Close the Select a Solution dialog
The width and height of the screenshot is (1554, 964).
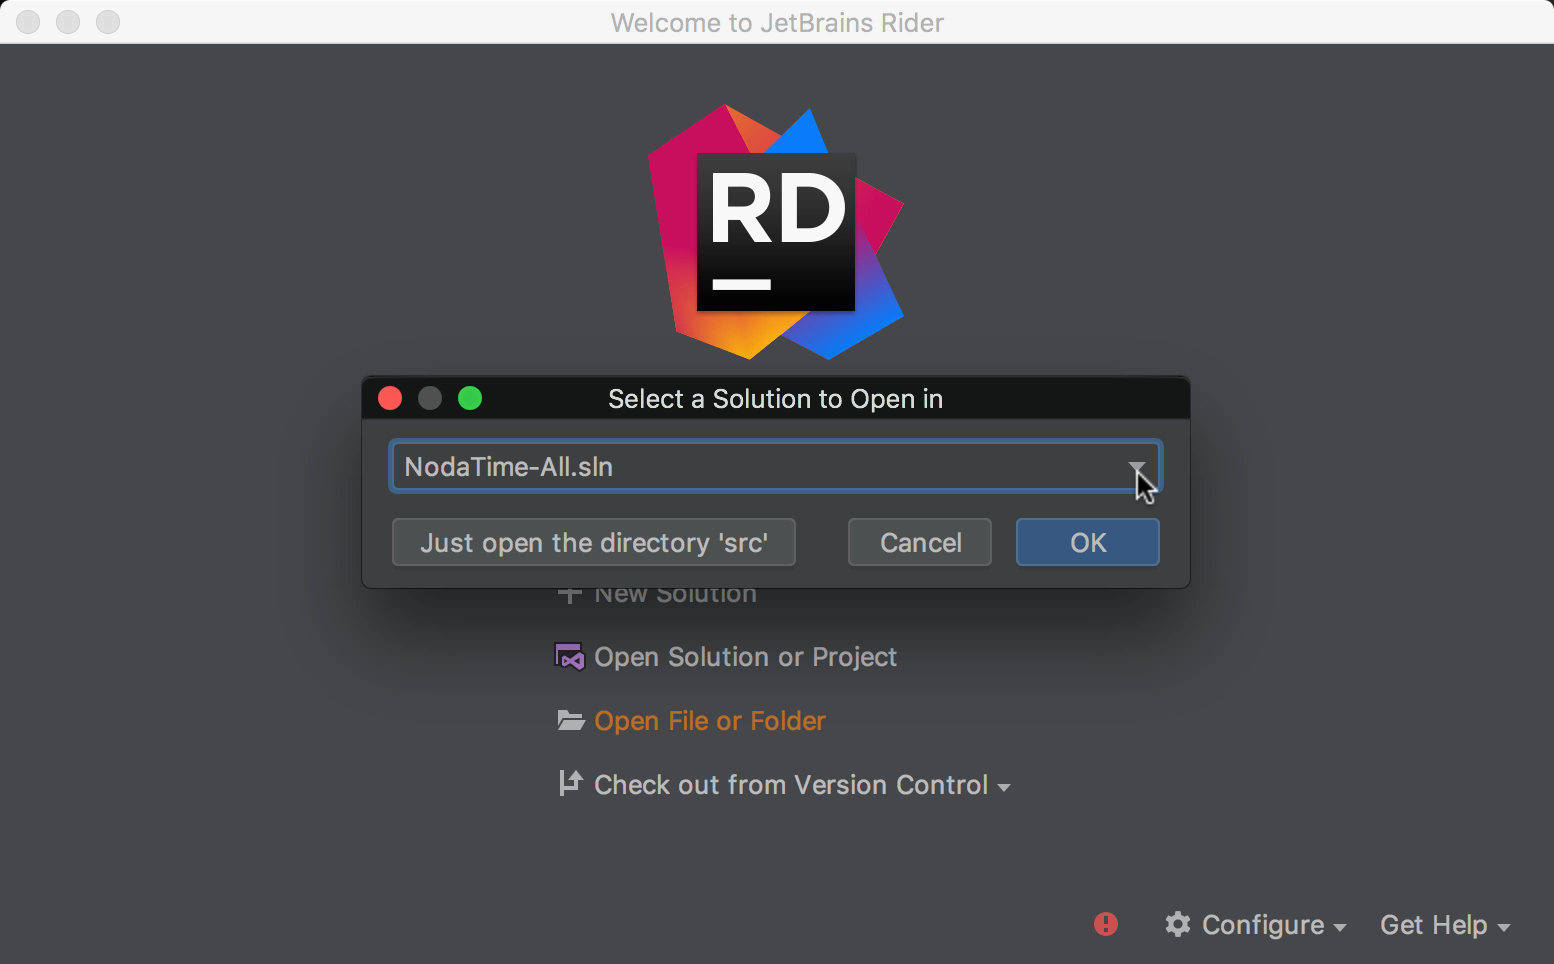[390, 399]
